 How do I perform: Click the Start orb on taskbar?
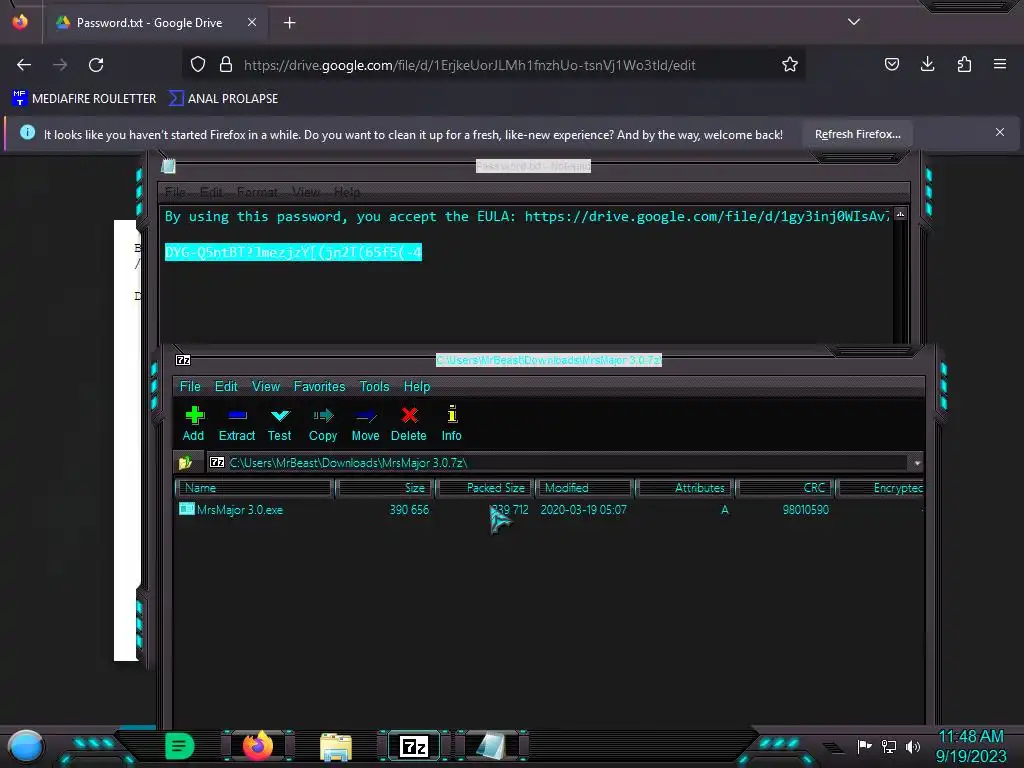[26, 746]
